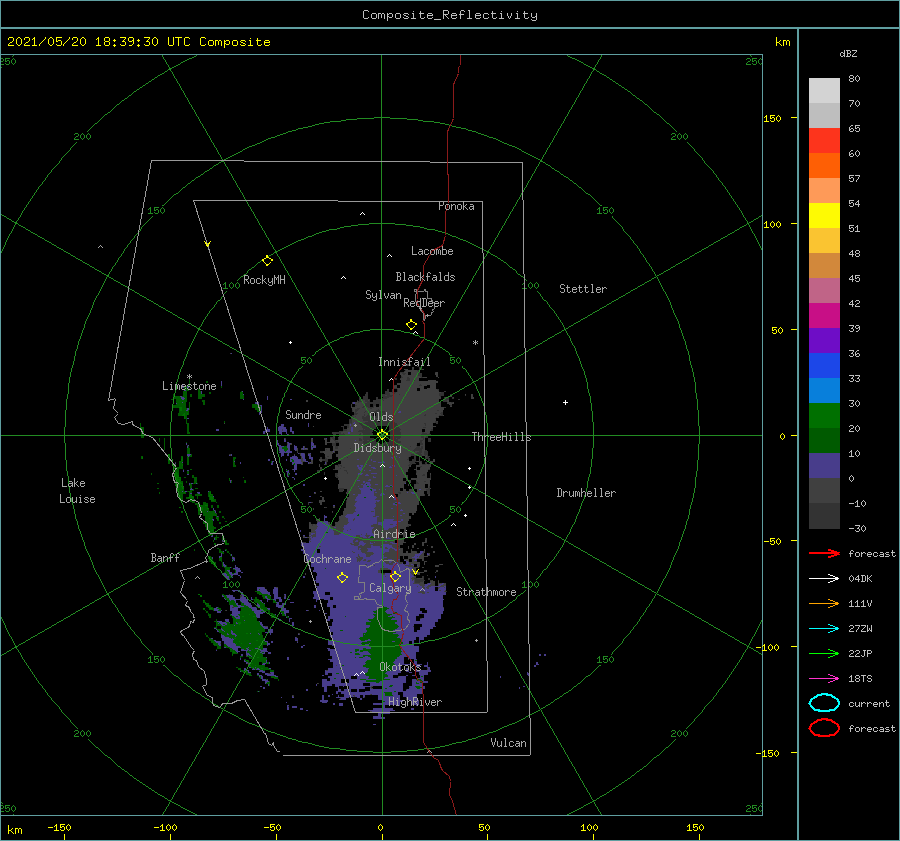Click the radar center marker between Olds and Didsbury
Viewport: 900px width, 841px height.
coord(382,435)
